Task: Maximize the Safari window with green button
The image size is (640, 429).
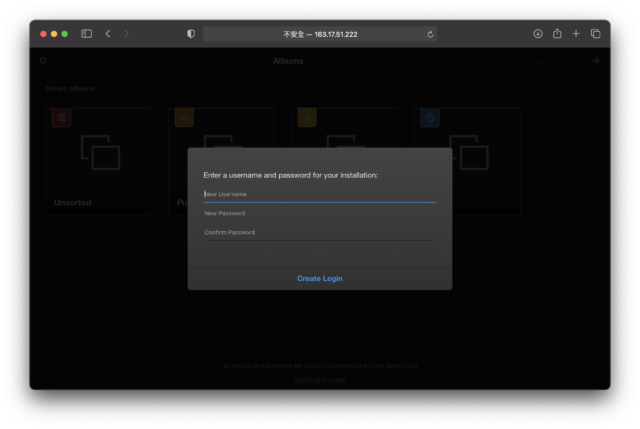Action: tap(64, 34)
